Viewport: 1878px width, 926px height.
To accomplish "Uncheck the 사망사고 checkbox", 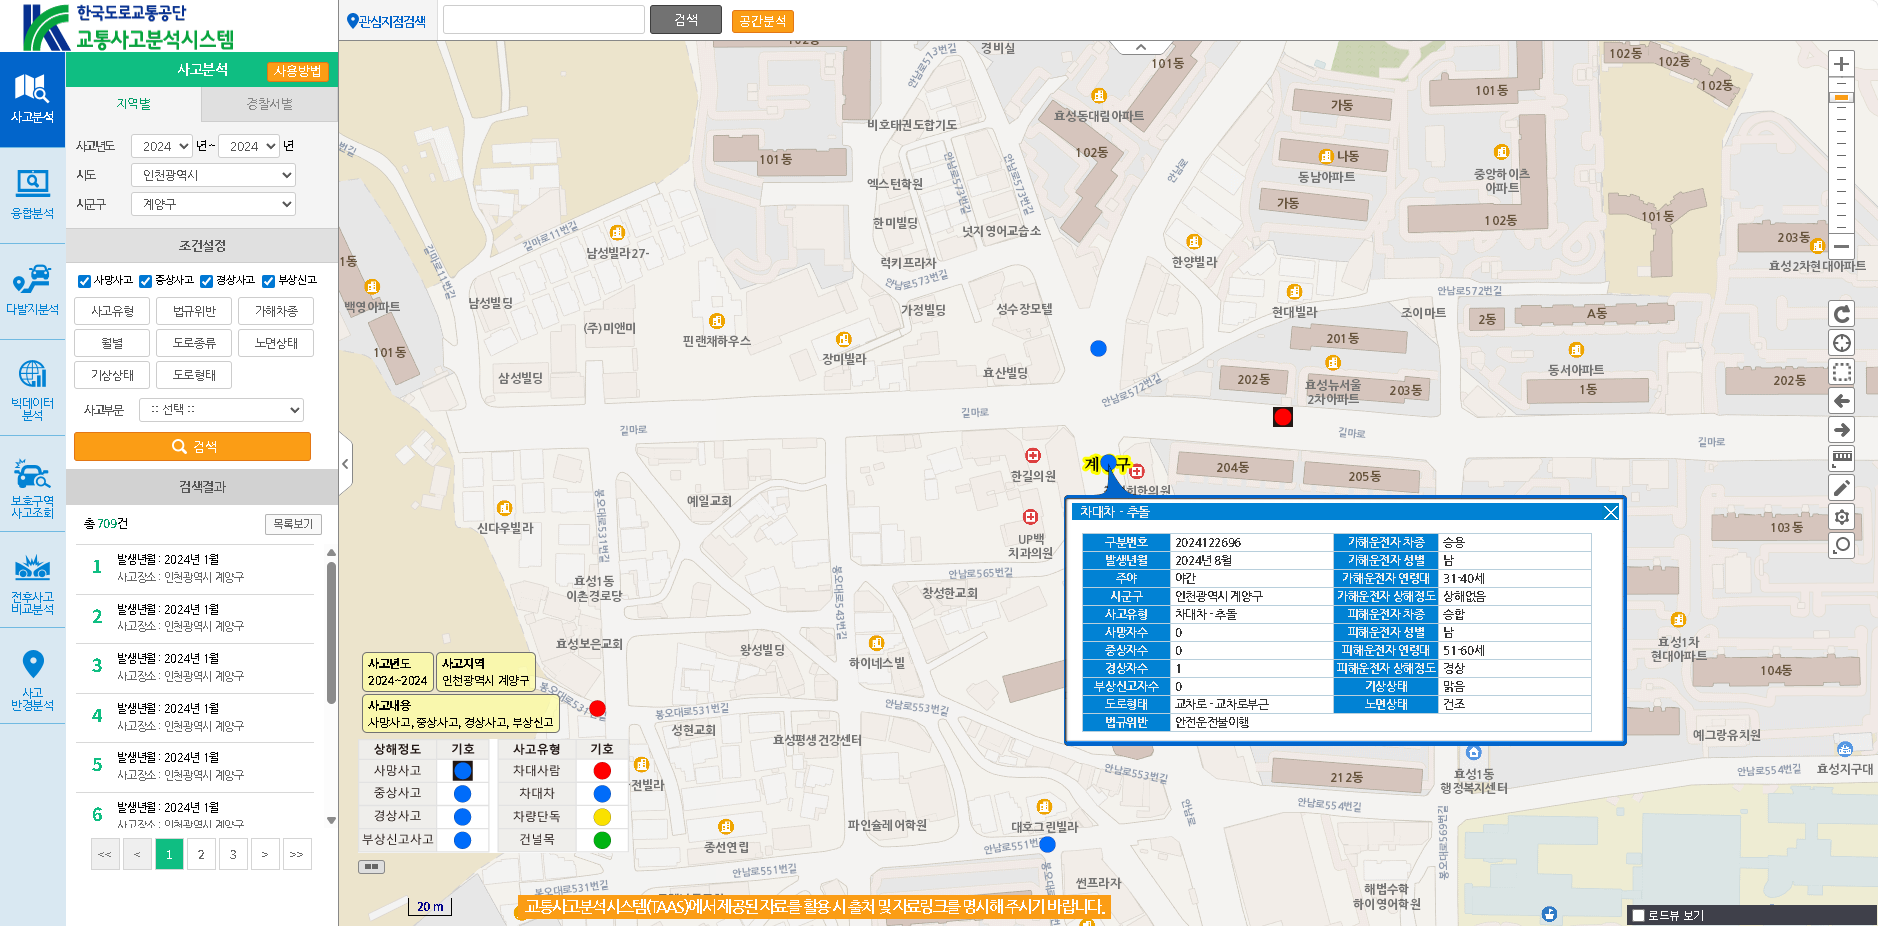I will click(85, 281).
